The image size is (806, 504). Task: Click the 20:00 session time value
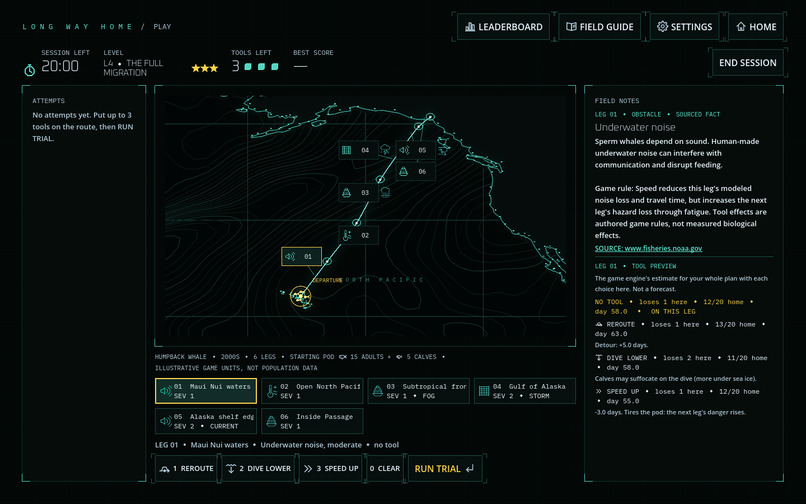point(60,66)
